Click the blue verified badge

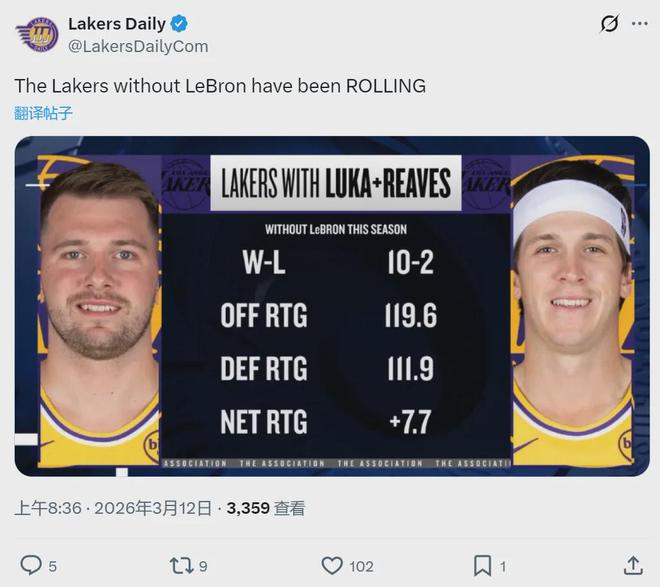coord(180,24)
